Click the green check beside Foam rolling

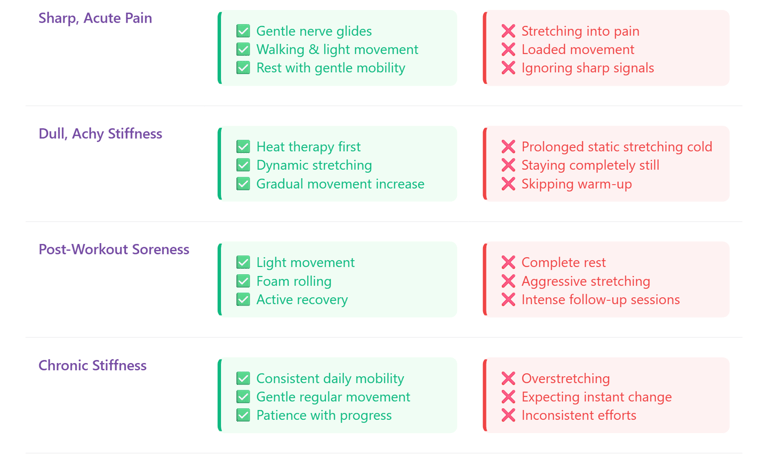[243, 282]
